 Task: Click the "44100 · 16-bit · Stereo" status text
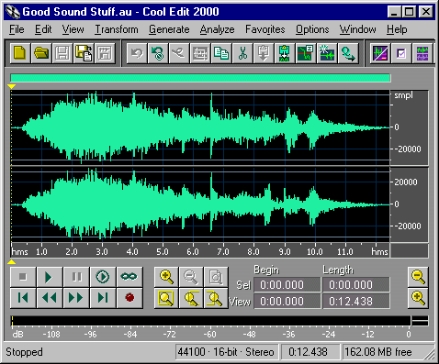pos(226,352)
